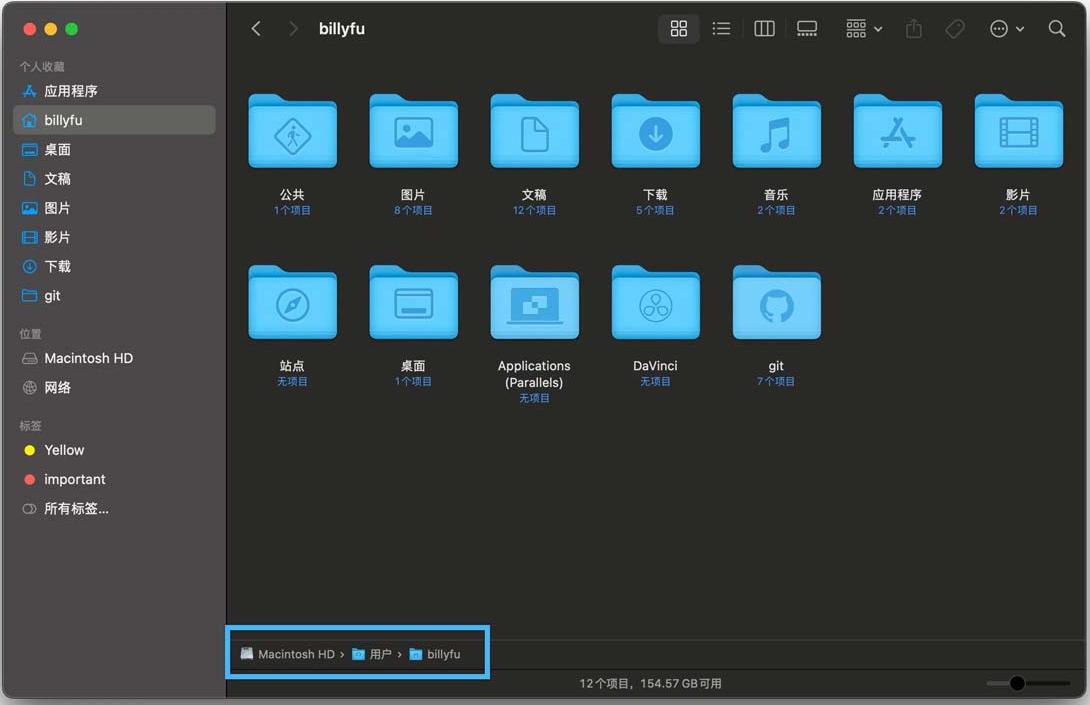The height and width of the screenshot is (705, 1090).
Task: Open the DaVinci folder
Action: [x=655, y=305]
